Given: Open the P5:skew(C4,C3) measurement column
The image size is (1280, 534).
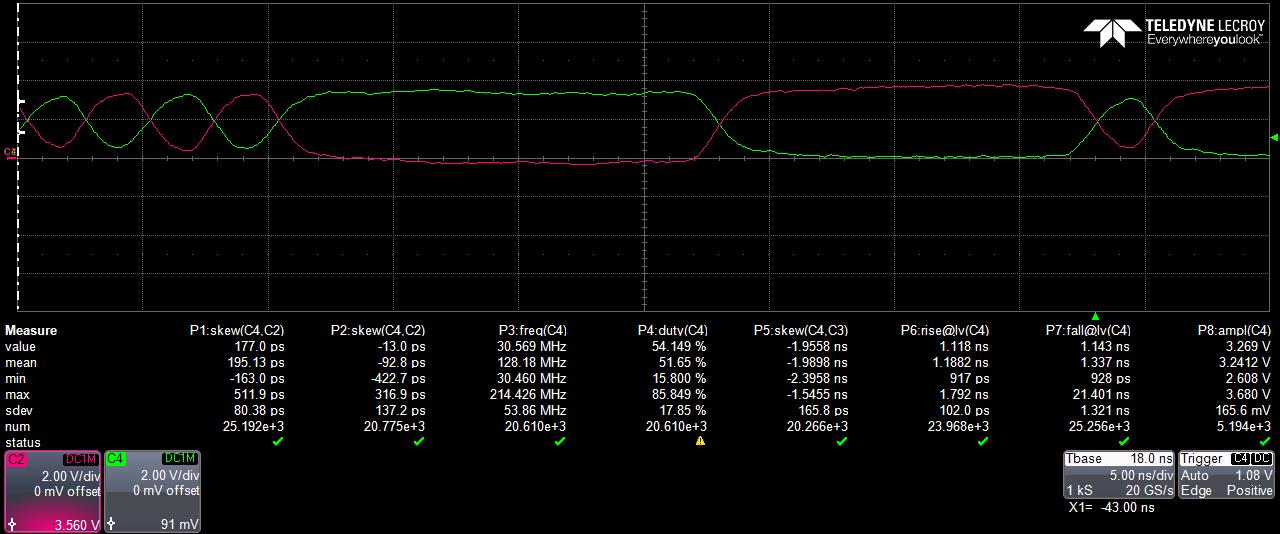Looking at the screenshot, I should tap(800, 331).
